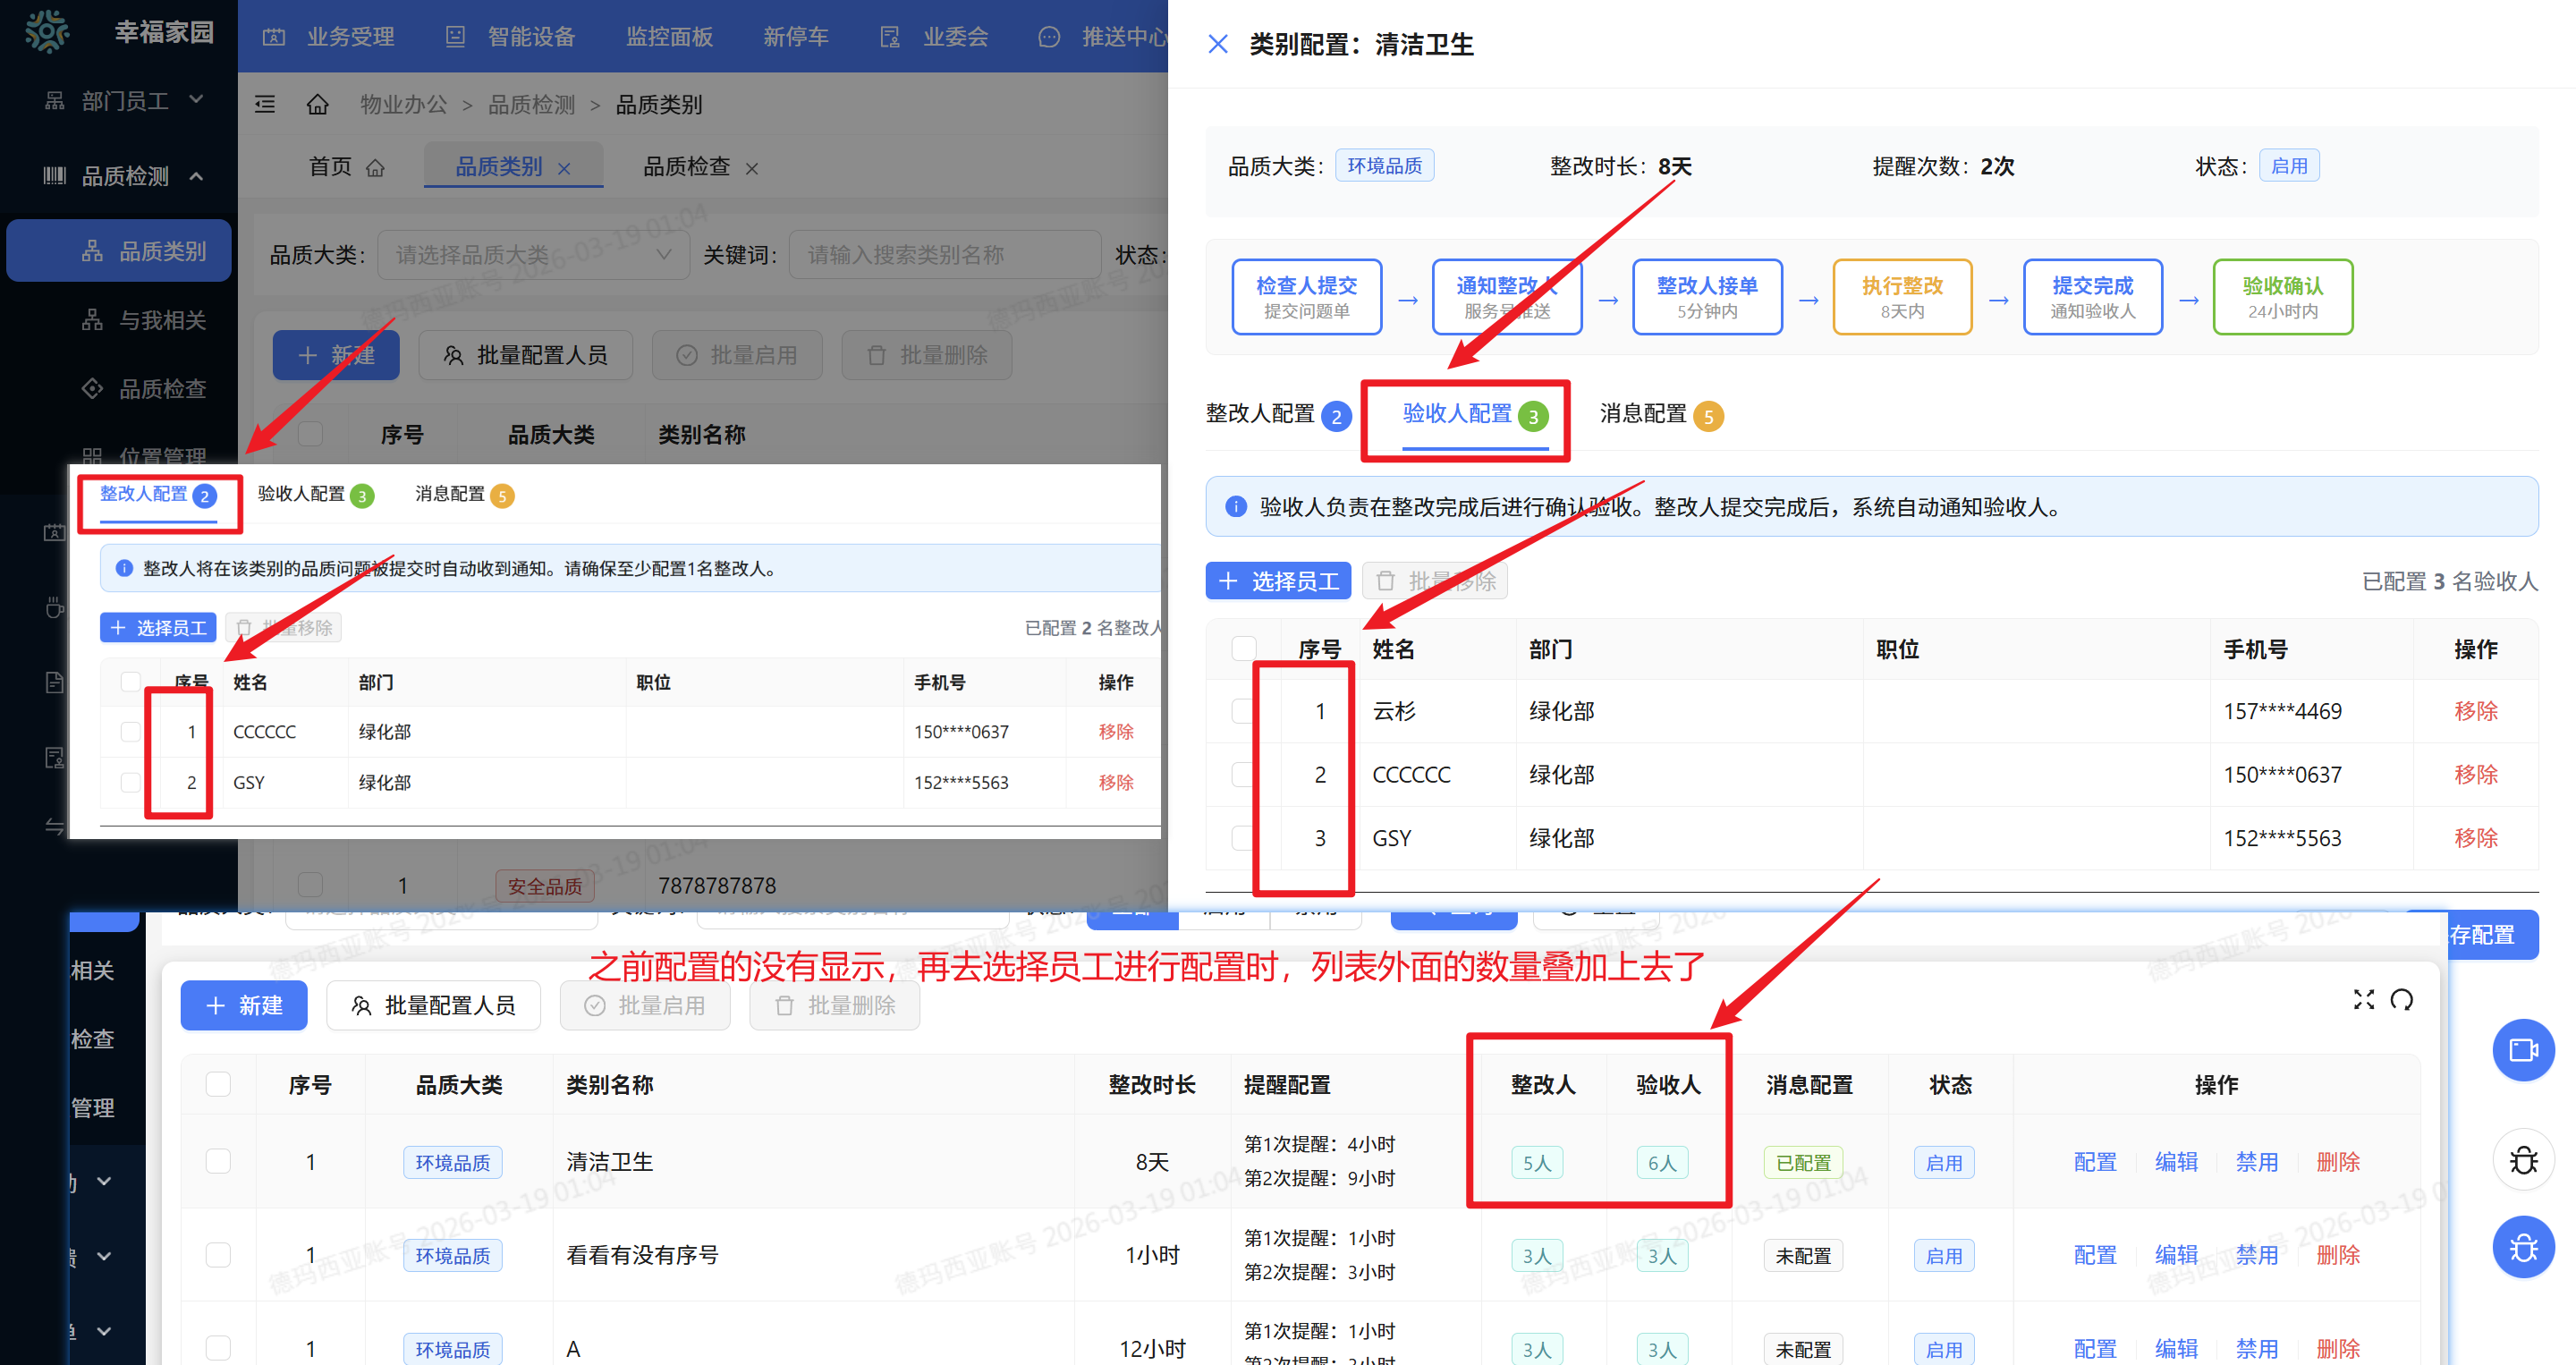Switch to the 消息配置 tab
Screen dimensions: 2576x1365
point(1645,414)
